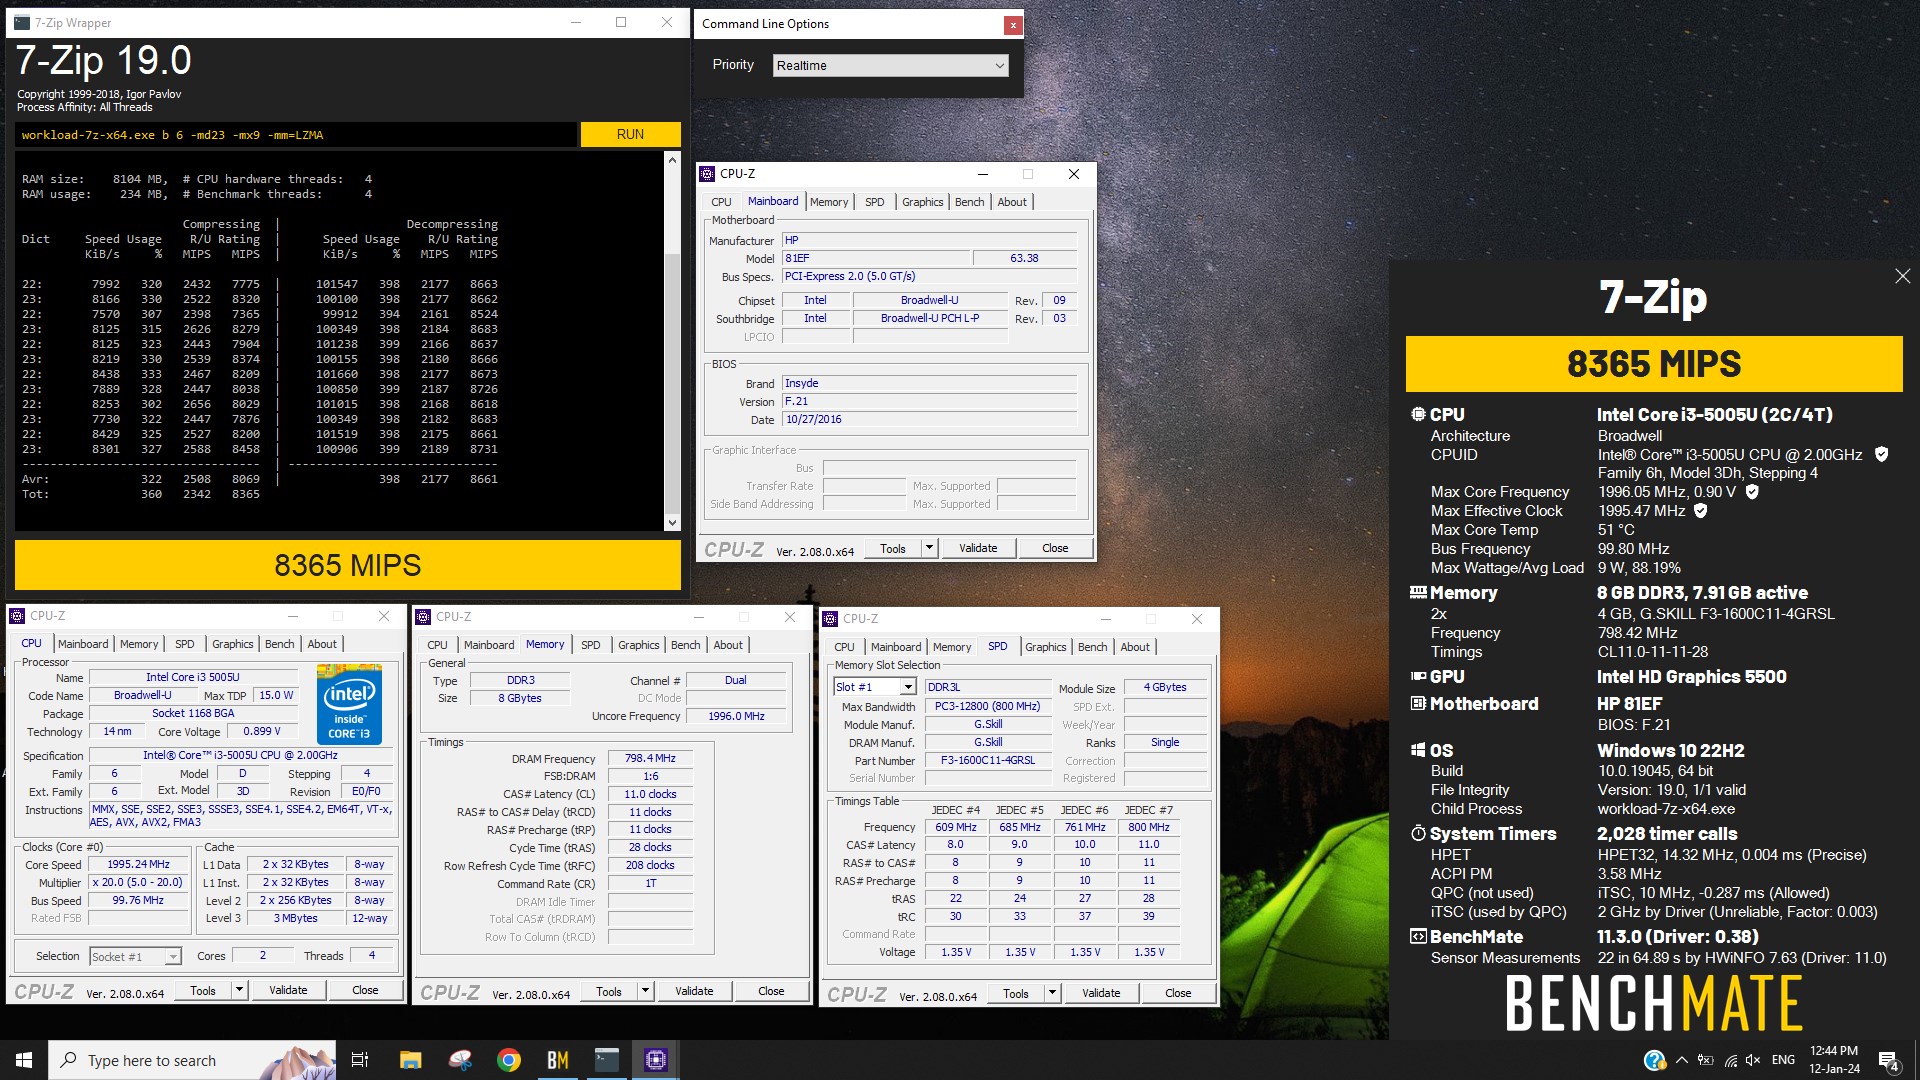Image resolution: width=1920 pixels, height=1080 pixels.
Task: Click the PC3-12800 (800 MHz) bandwidth value
Action: coord(988,706)
